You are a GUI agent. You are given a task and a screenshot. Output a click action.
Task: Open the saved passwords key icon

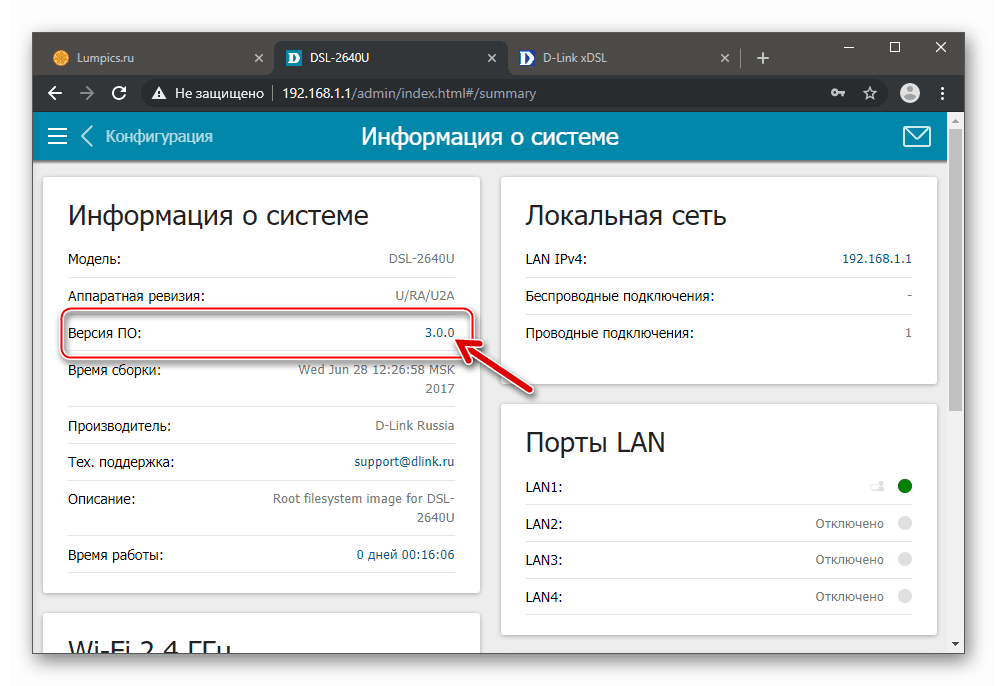click(x=838, y=93)
